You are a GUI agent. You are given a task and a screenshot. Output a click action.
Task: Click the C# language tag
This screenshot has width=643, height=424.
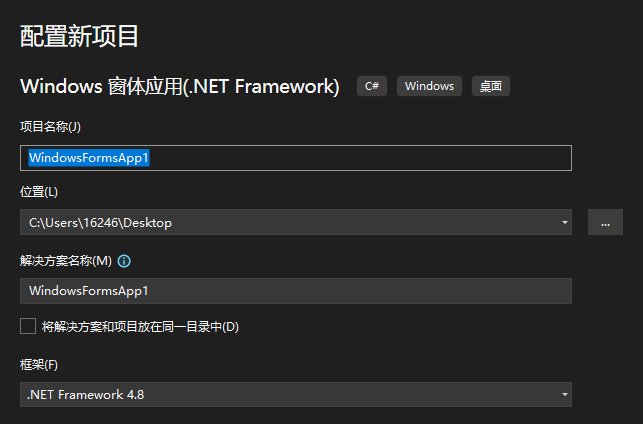point(372,86)
